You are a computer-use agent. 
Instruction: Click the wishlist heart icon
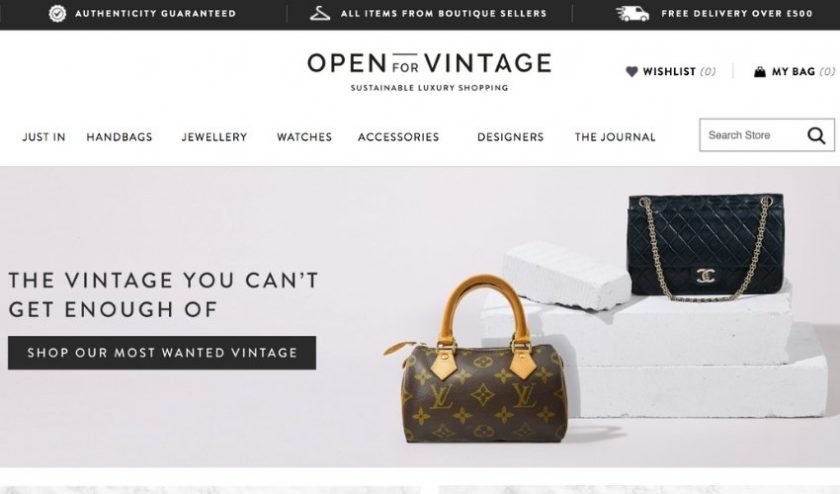(x=632, y=71)
